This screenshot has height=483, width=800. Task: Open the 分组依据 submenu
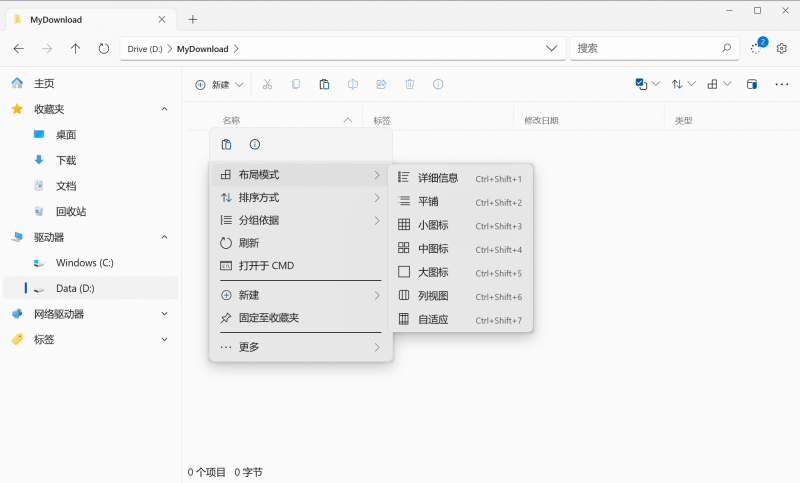(301, 220)
